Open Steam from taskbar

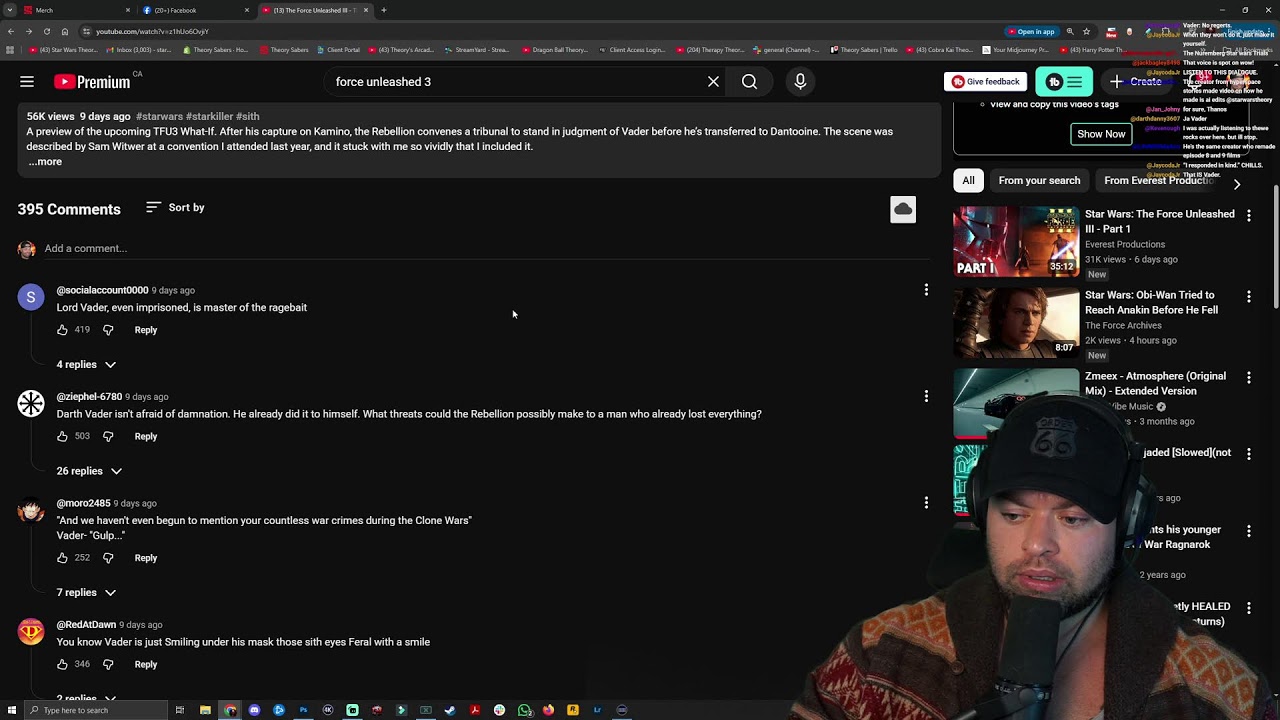450,710
